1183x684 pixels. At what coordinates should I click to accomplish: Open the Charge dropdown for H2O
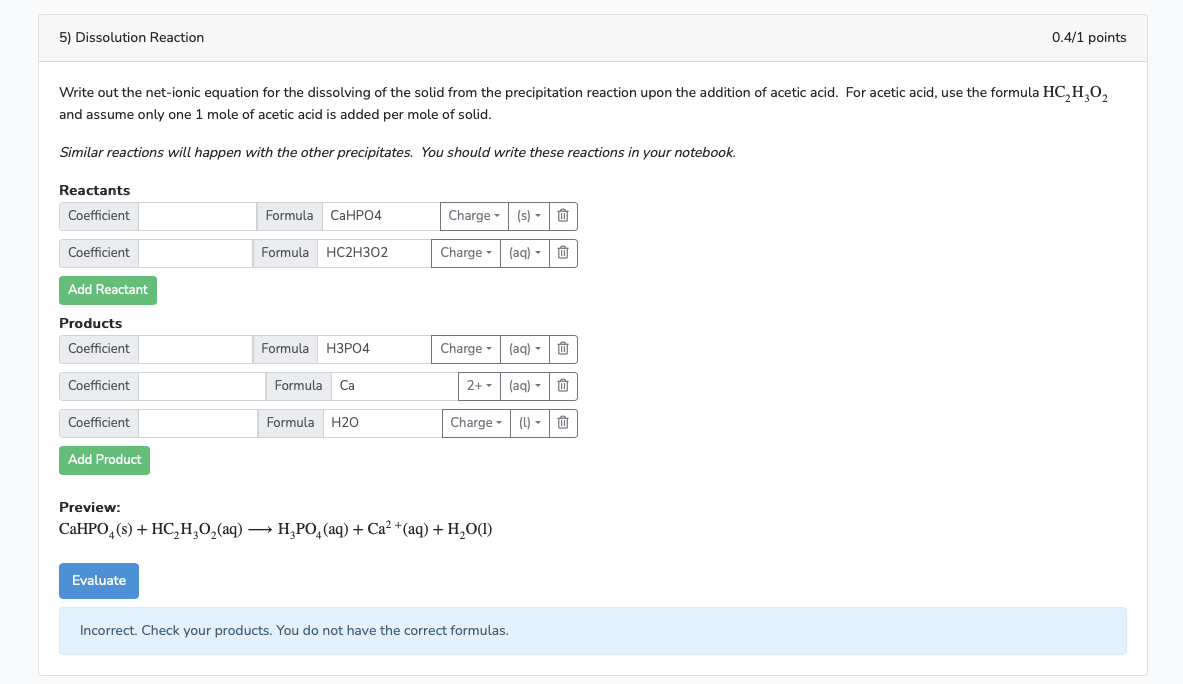click(474, 422)
